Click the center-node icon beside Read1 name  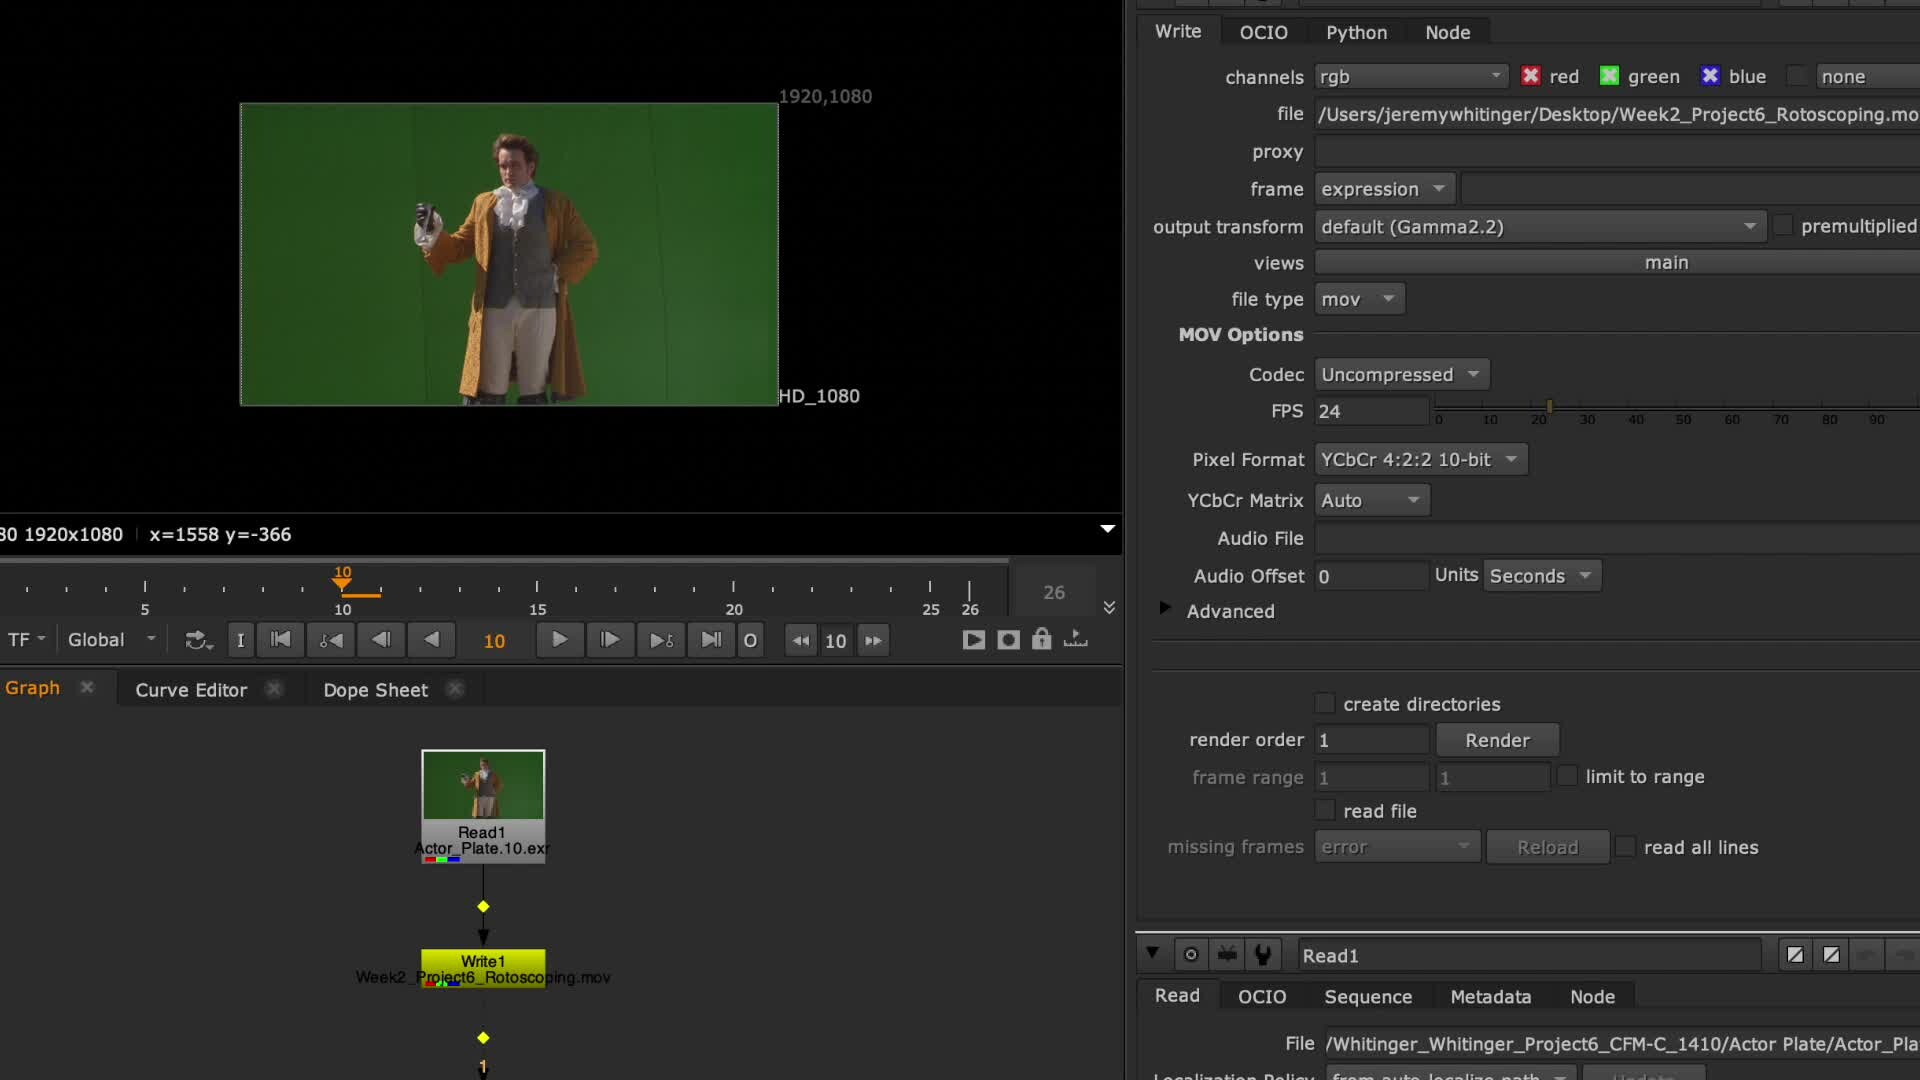pyautogui.click(x=1190, y=955)
